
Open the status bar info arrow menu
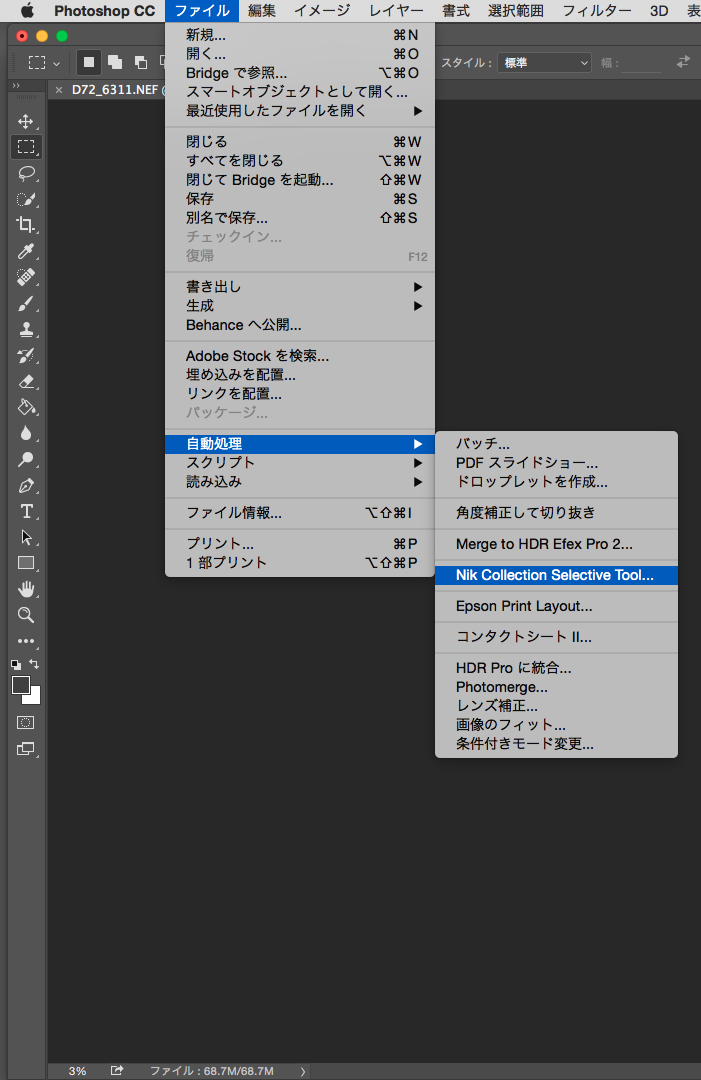click(302, 1071)
